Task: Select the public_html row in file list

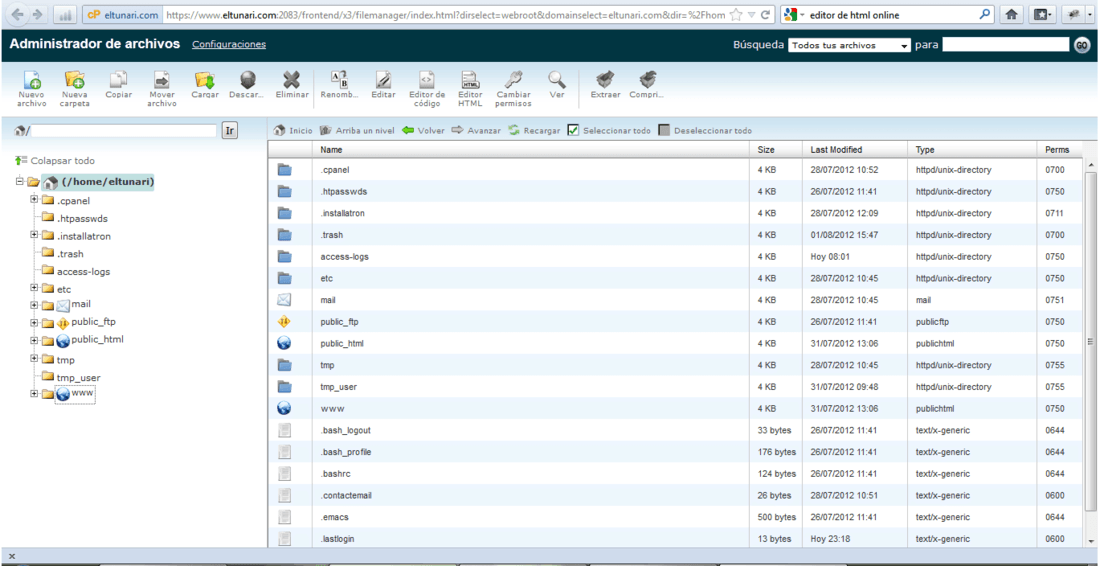Action: pos(676,344)
